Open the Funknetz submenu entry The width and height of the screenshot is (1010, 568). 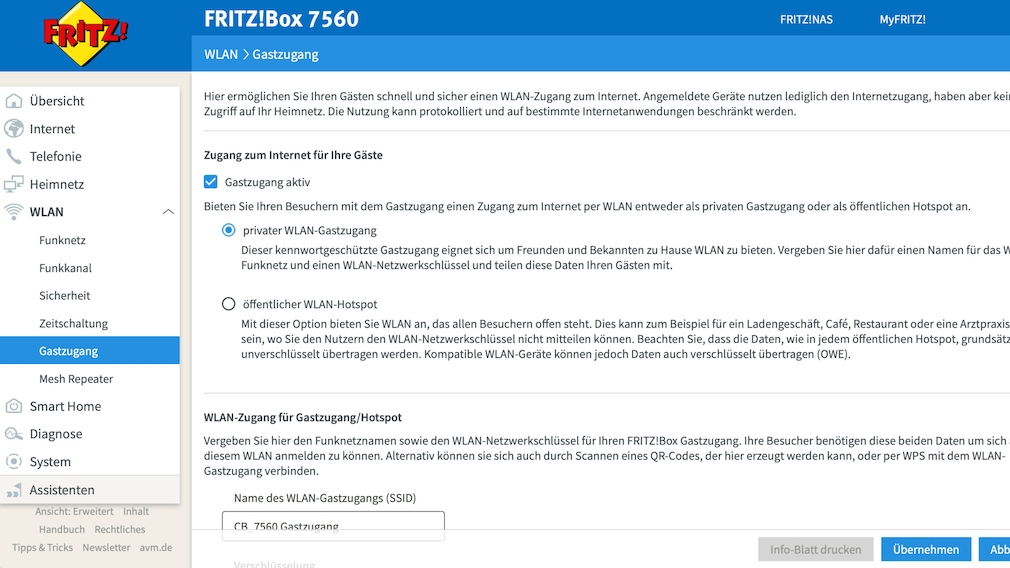point(62,240)
